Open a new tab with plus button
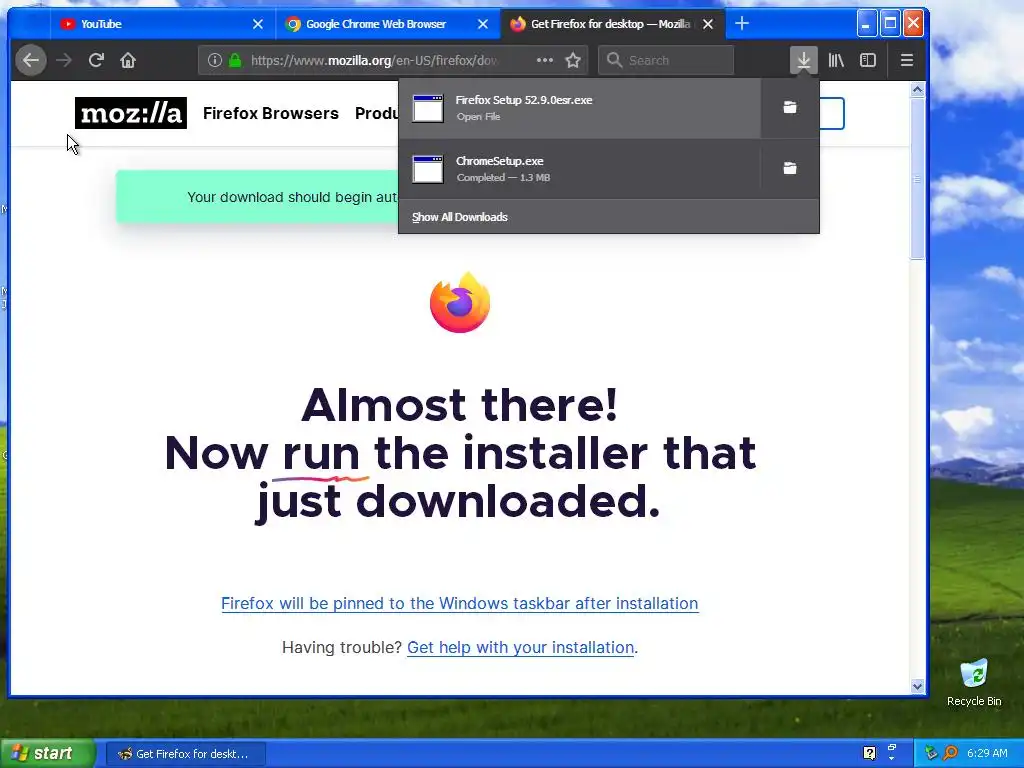Viewport: 1024px width, 768px height. pos(742,24)
